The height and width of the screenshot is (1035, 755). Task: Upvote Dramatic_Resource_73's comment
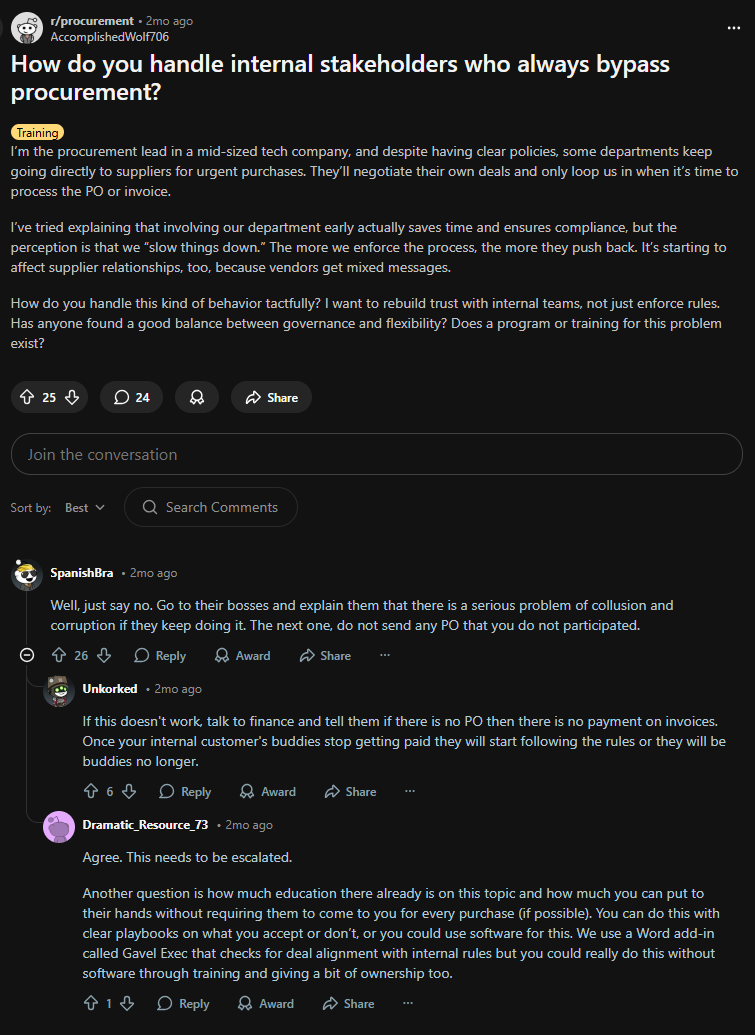[90, 1003]
